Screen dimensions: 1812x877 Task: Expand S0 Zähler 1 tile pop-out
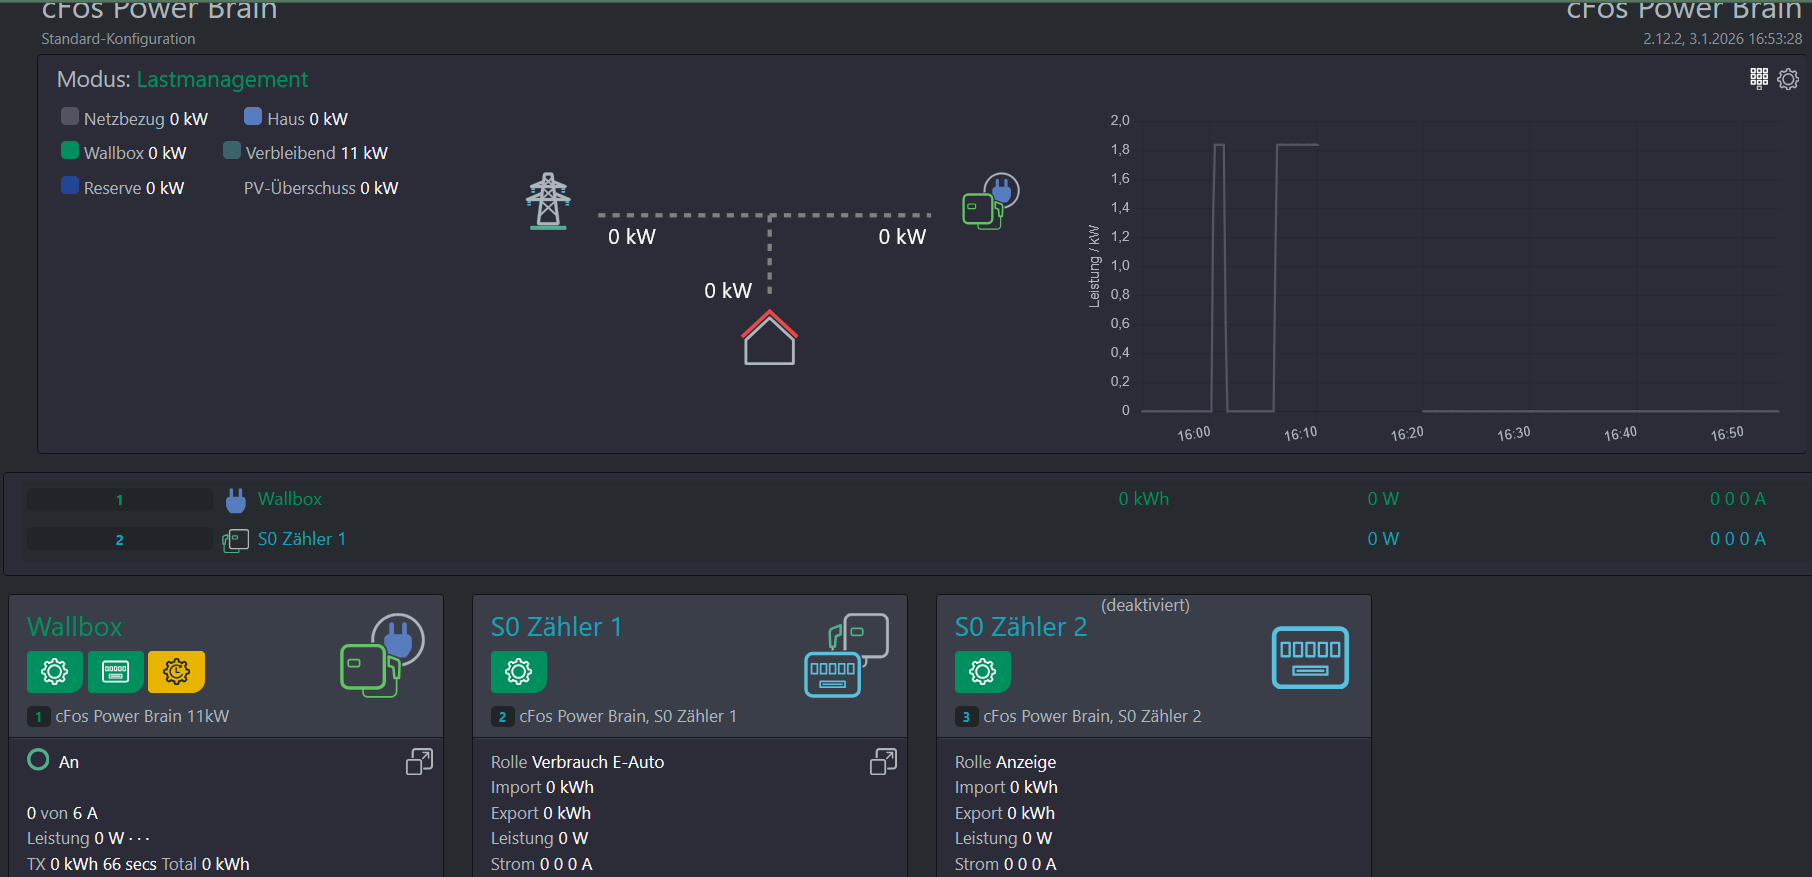[883, 762]
